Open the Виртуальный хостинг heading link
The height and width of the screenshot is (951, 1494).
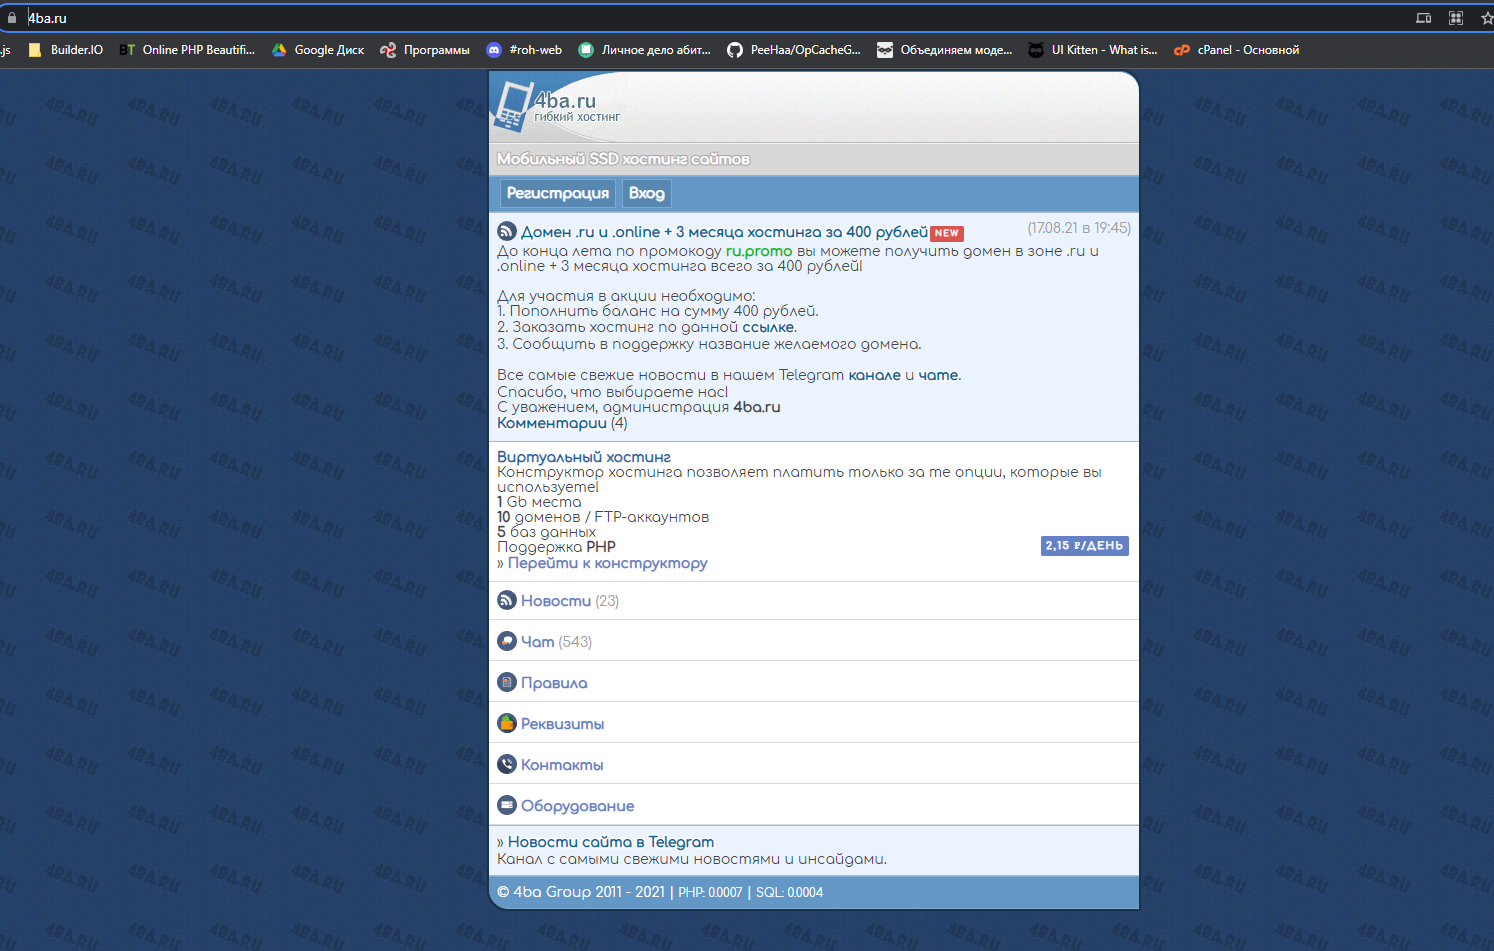[x=583, y=457]
